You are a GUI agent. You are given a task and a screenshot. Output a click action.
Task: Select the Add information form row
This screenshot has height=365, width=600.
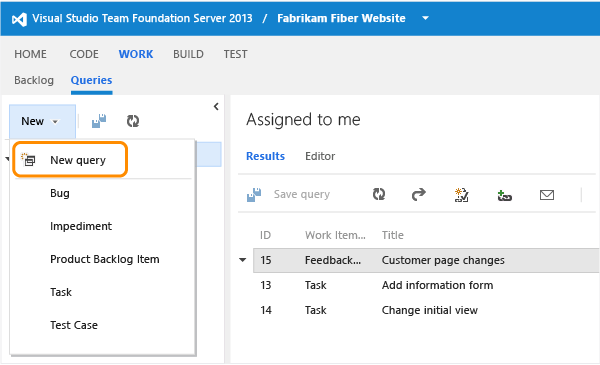click(x=426, y=285)
